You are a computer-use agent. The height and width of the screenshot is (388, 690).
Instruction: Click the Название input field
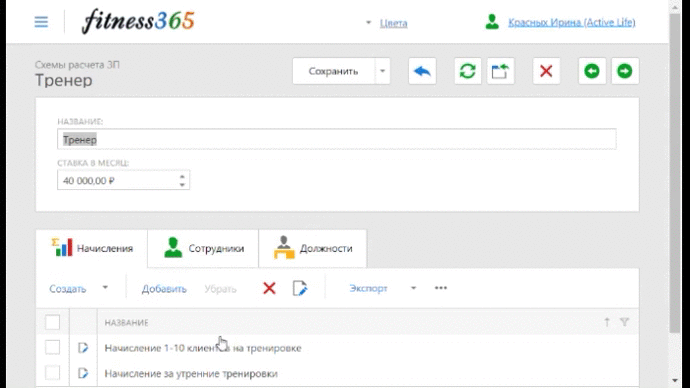click(337, 139)
